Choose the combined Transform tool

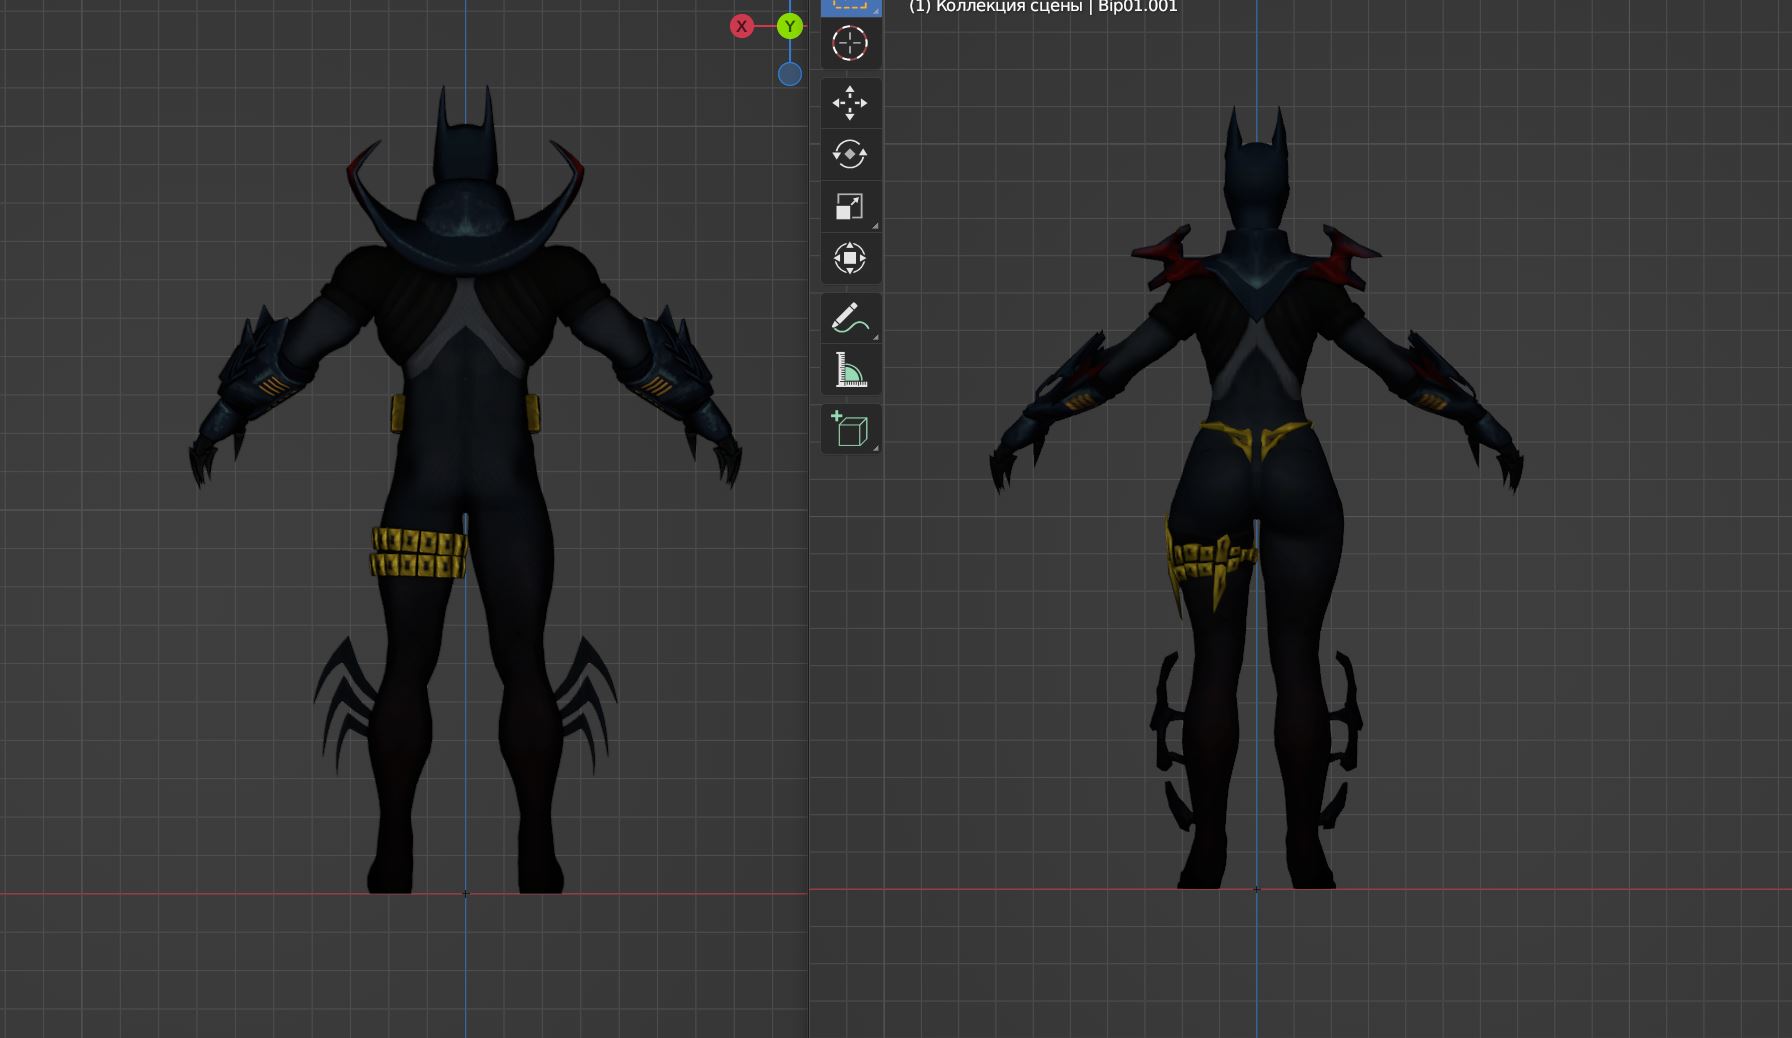pos(850,258)
